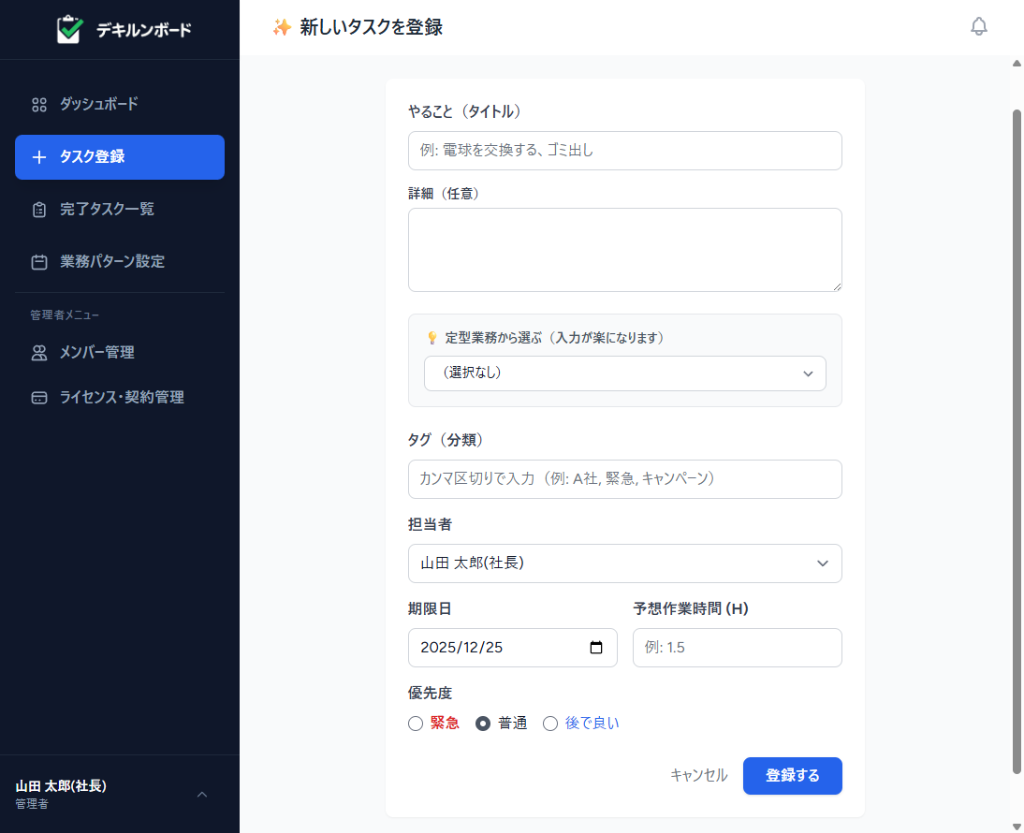Click the notification bell icon
The height and width of the screenshot is (833, 1024).
pos(979,26)
